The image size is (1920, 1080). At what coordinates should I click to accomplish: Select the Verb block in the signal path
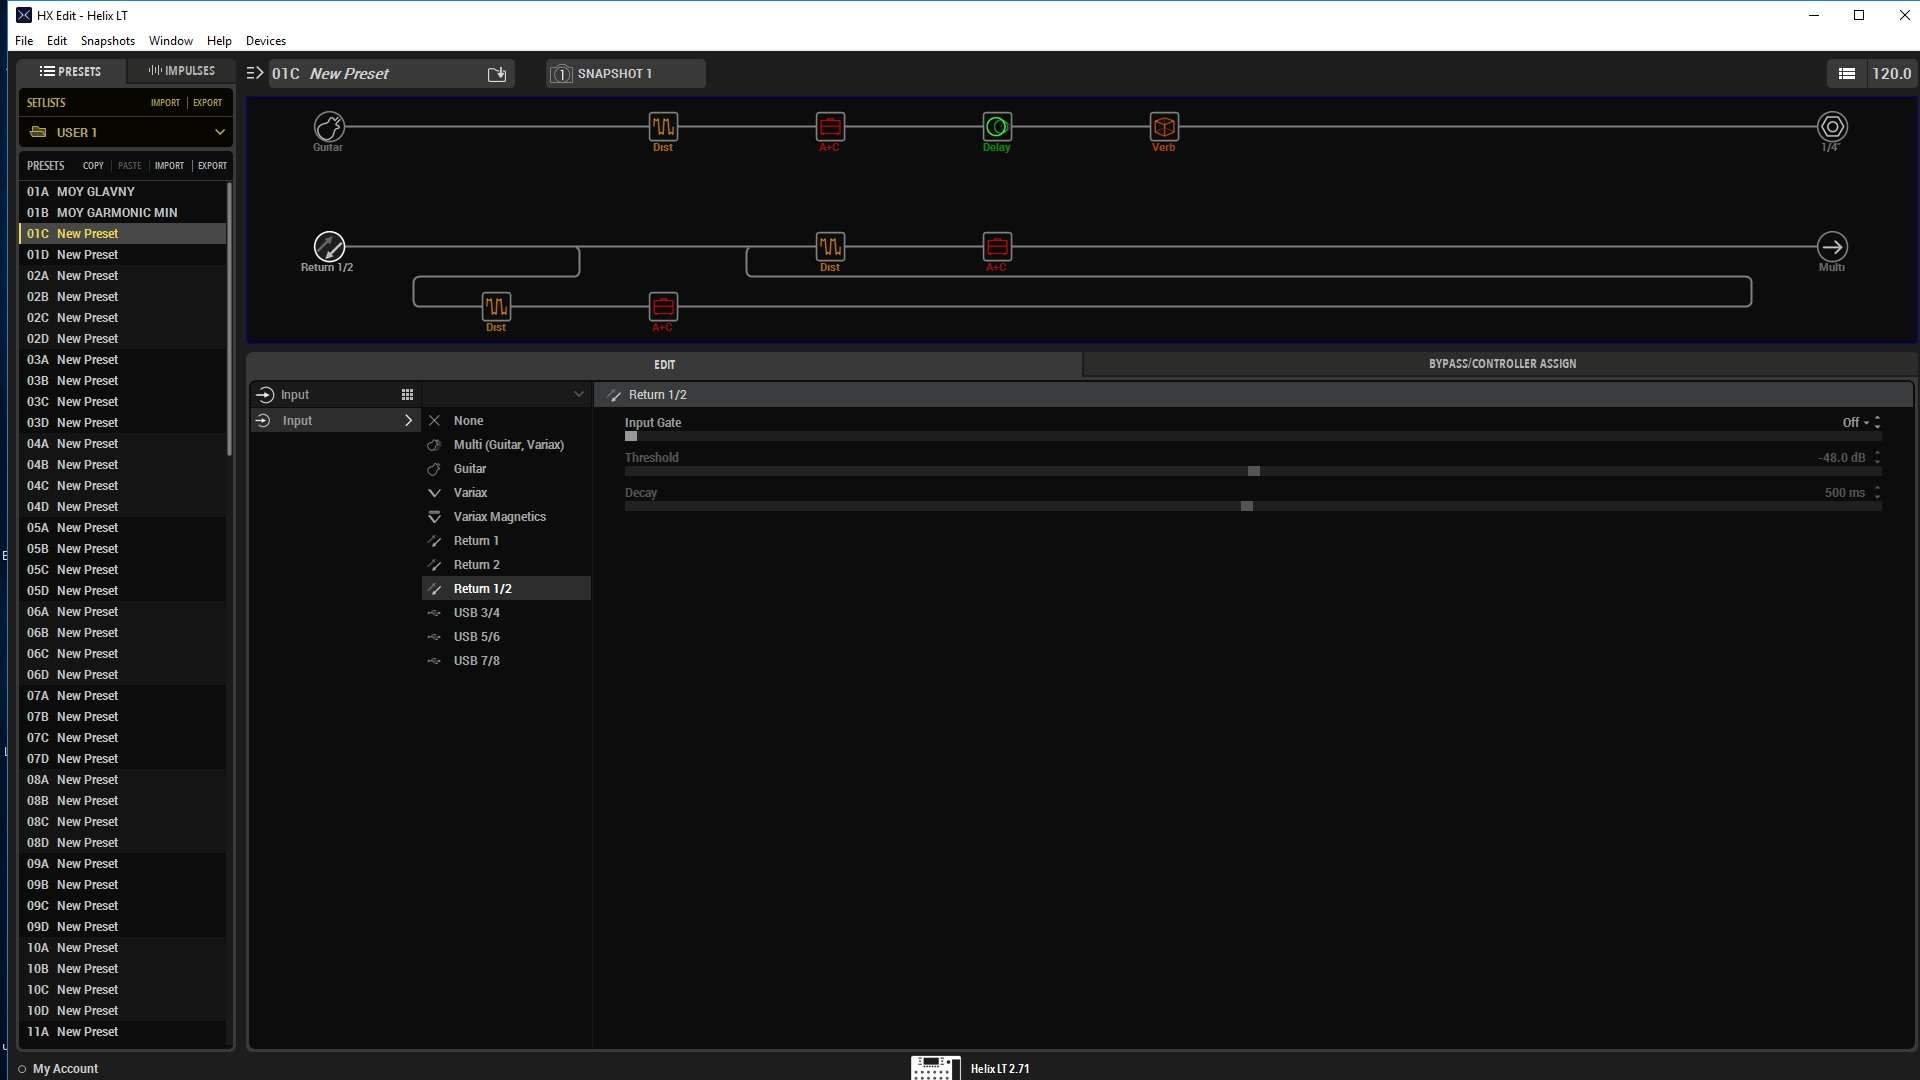point(1163,127)
